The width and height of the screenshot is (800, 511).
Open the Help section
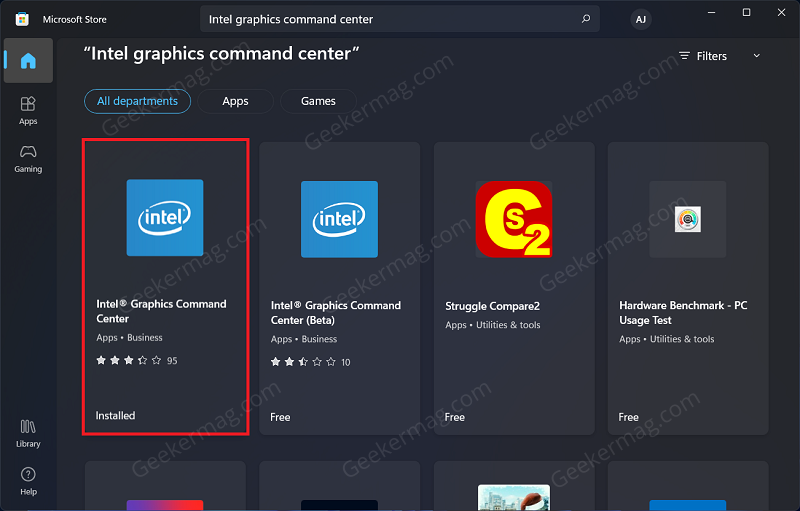tap(28, 481)
